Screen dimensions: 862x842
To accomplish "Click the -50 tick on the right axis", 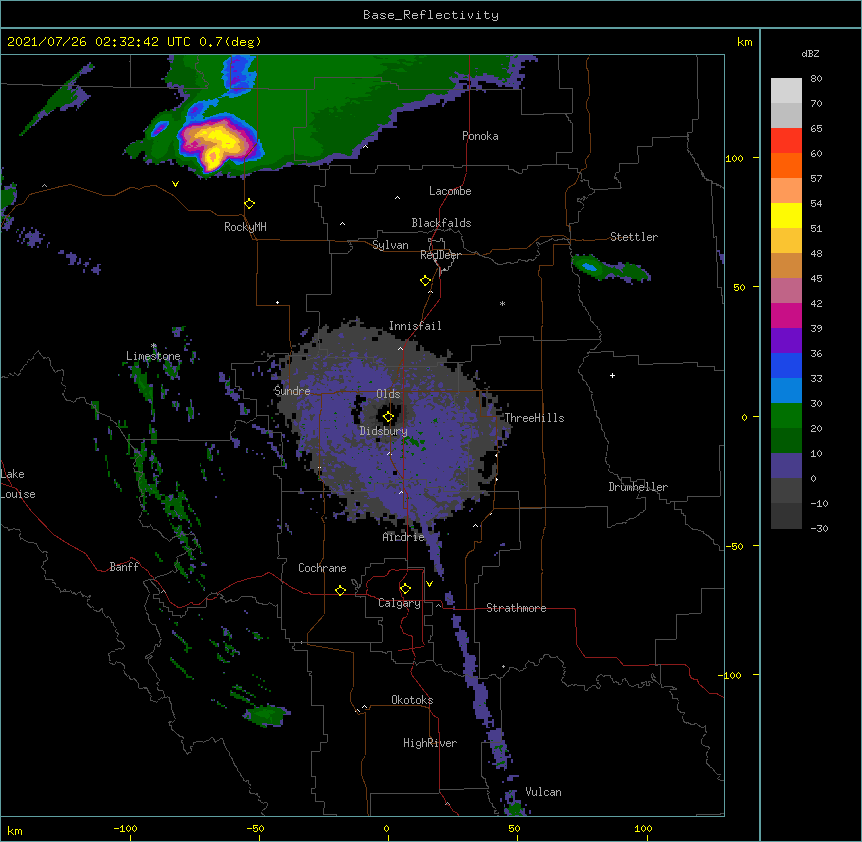I will click(x=734, y=546).
